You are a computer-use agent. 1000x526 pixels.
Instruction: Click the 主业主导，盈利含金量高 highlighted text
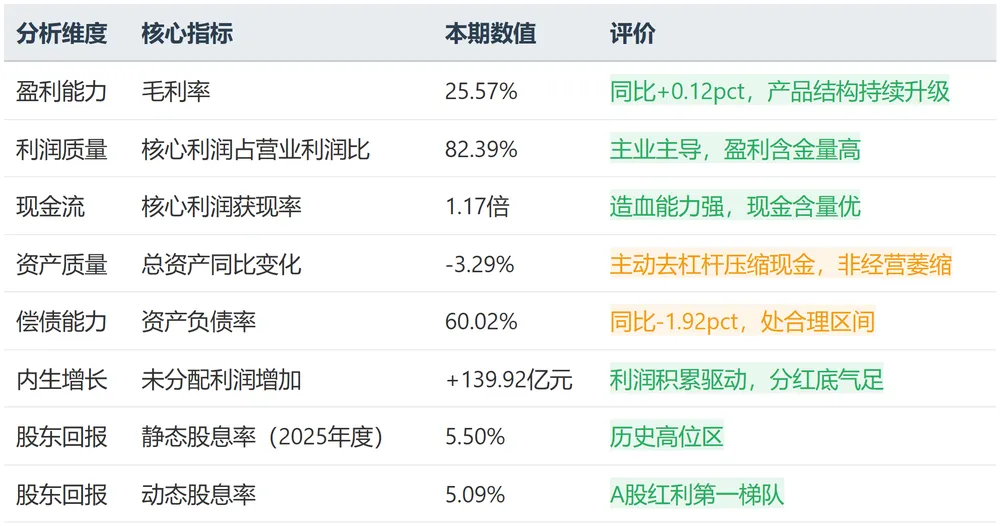735,149
